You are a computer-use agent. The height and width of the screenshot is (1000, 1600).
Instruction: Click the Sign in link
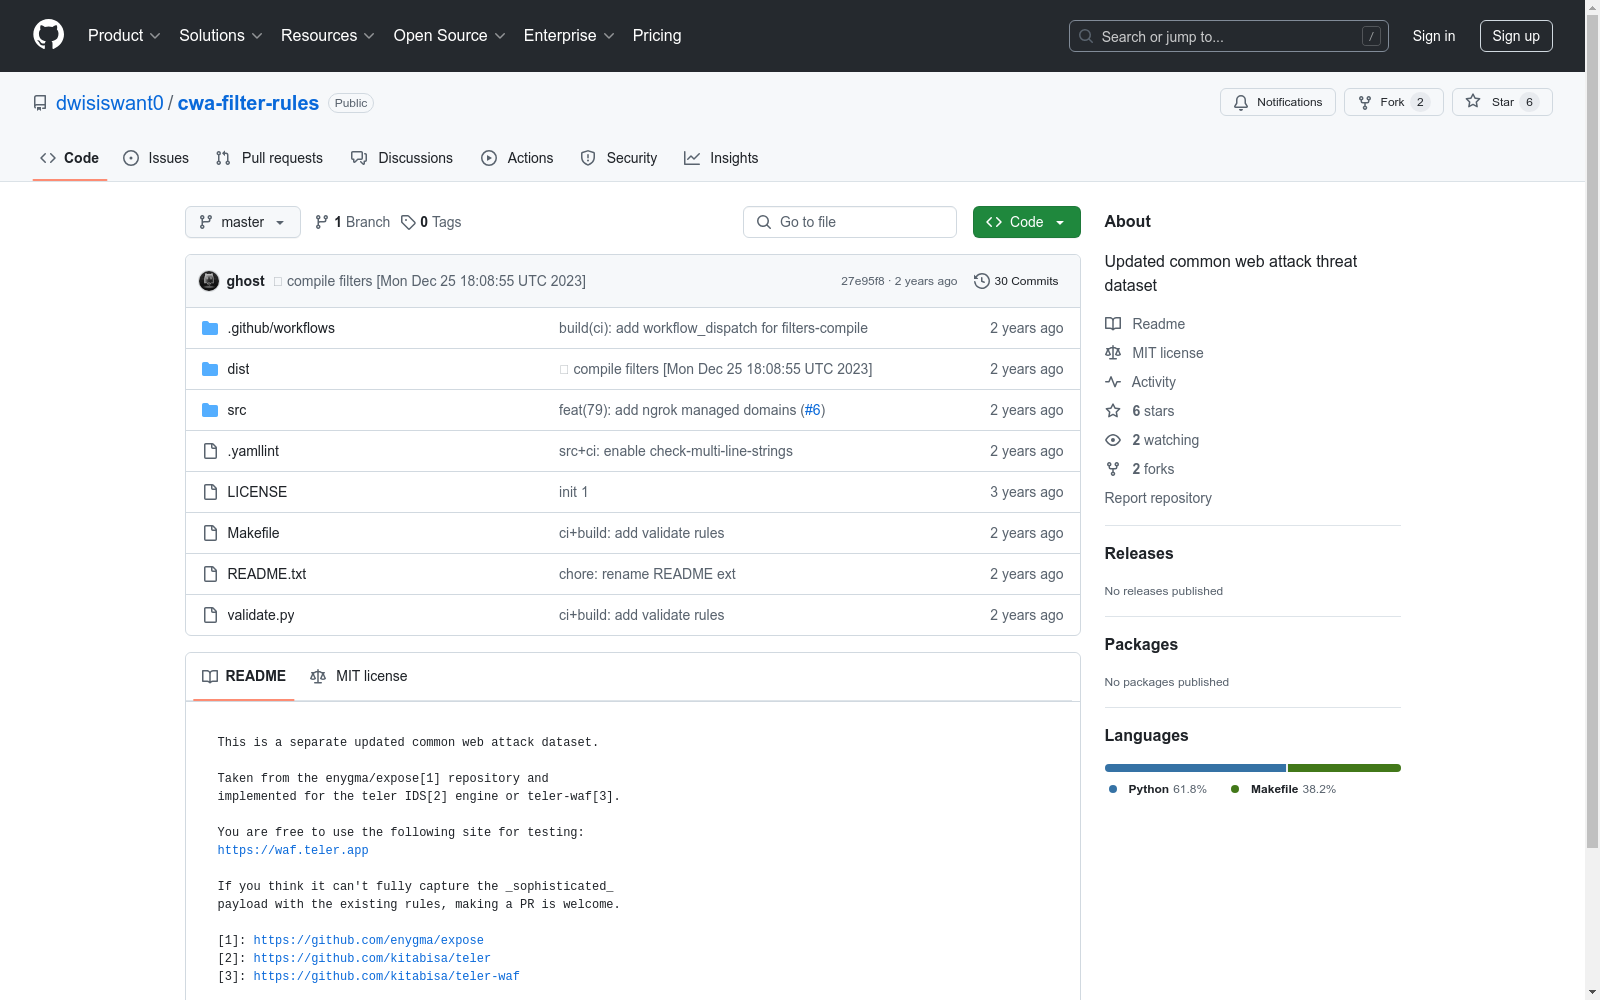(x=1434, y=36)
